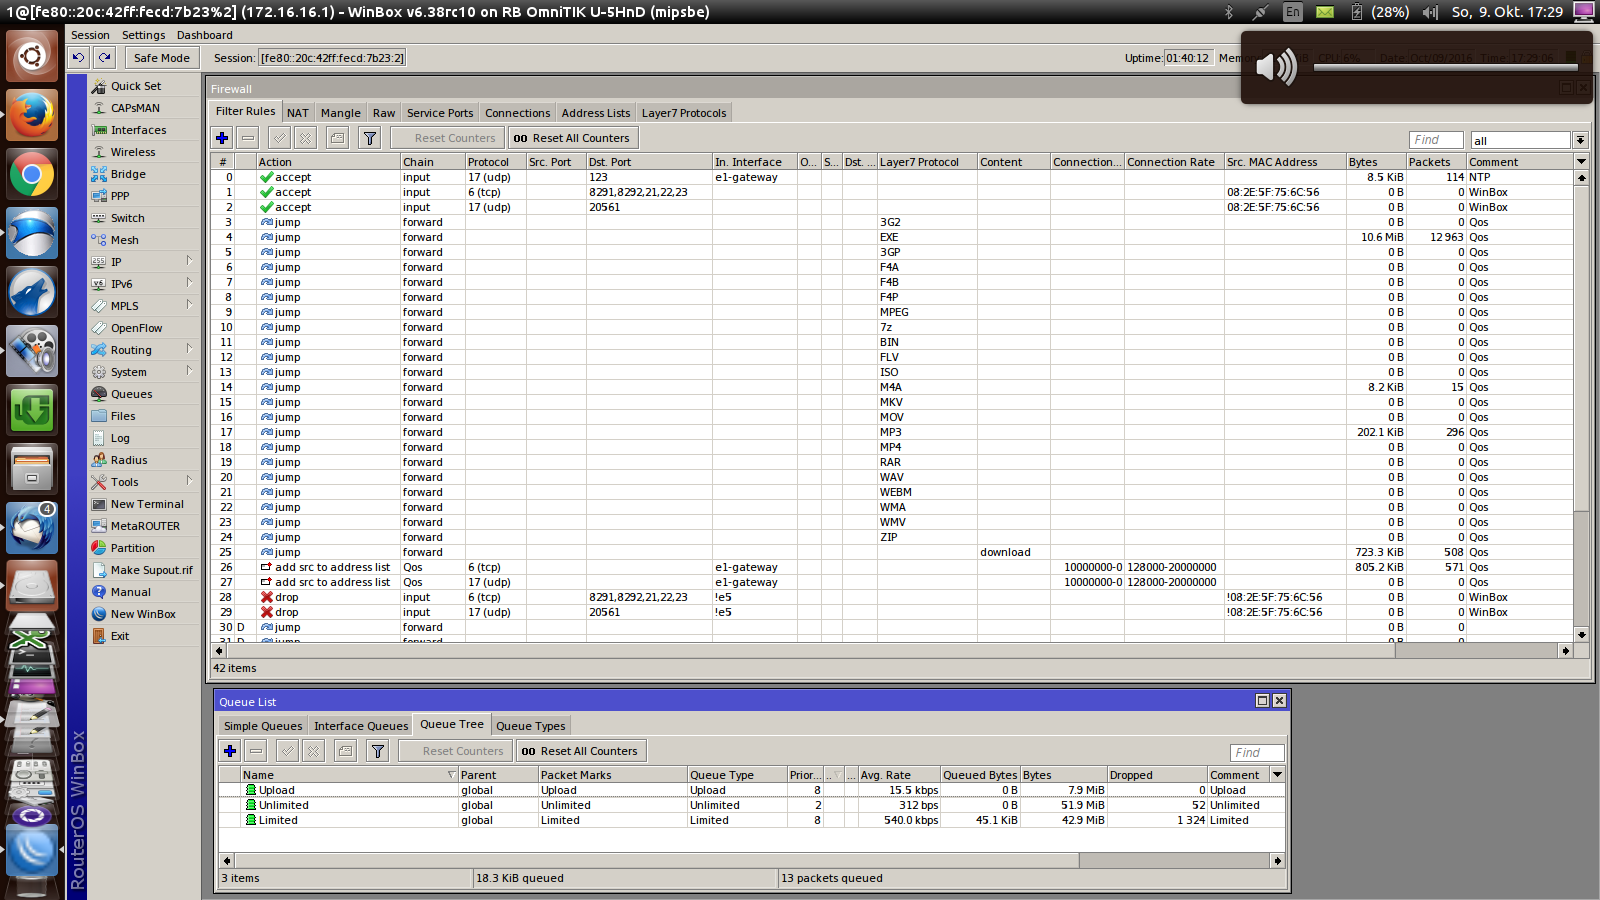The image size is (1600, 900).
Task: Open Firewall table column selector dropdown
Action: (1581, 161)
